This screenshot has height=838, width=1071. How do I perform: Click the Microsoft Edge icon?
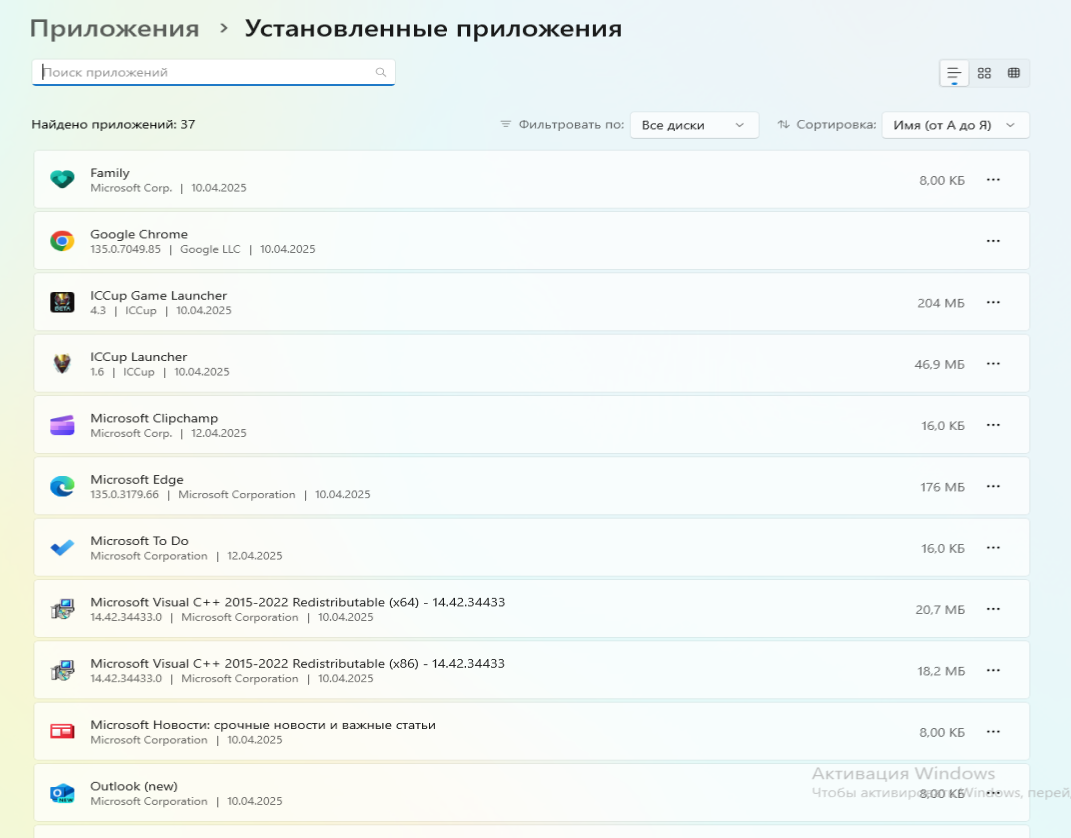[x=62, y=486]
